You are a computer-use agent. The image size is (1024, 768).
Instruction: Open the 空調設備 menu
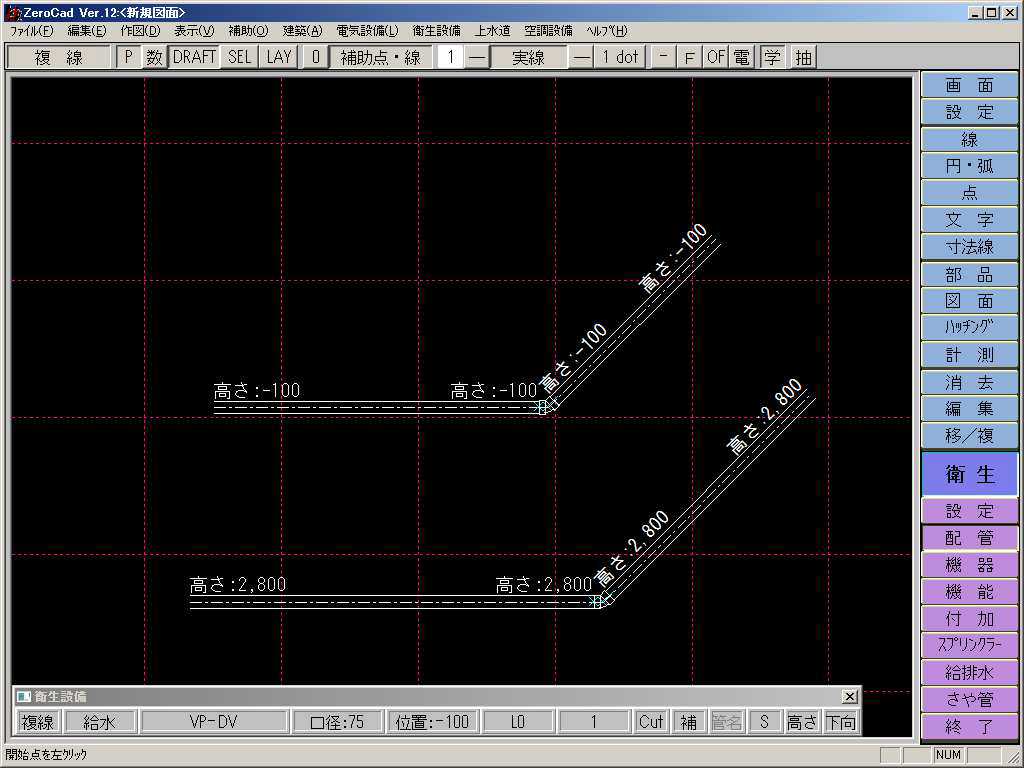(548, 31)
